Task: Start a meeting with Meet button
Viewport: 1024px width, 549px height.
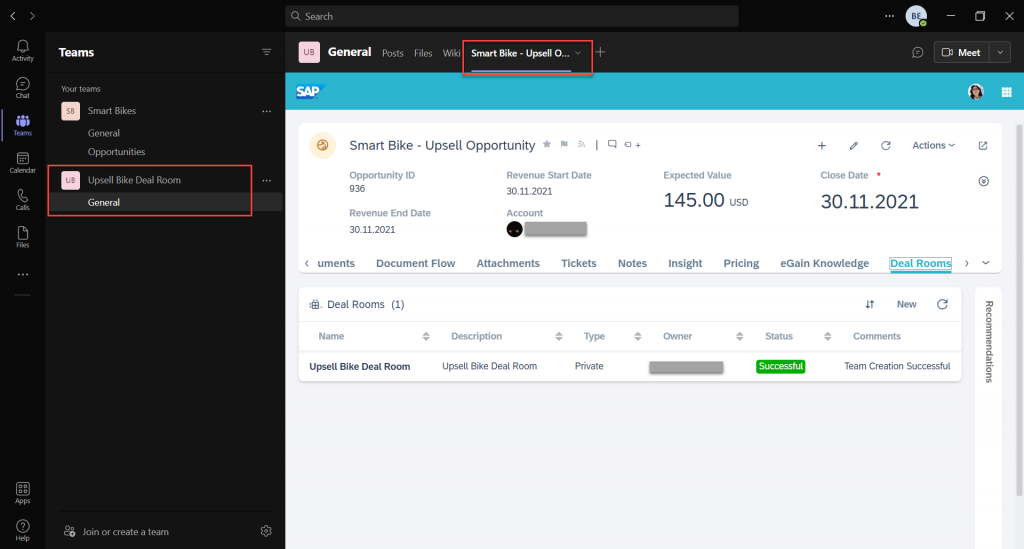Action: pyautogui.click(x=961, y=52)
